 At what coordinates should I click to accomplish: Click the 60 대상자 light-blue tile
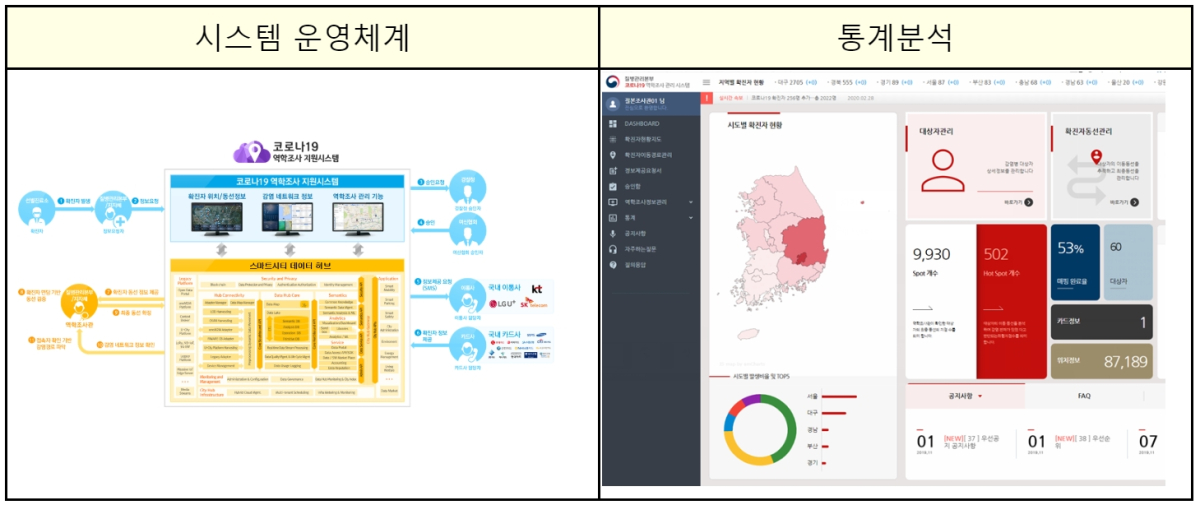pyautogui.click(x=1128, y=261)
